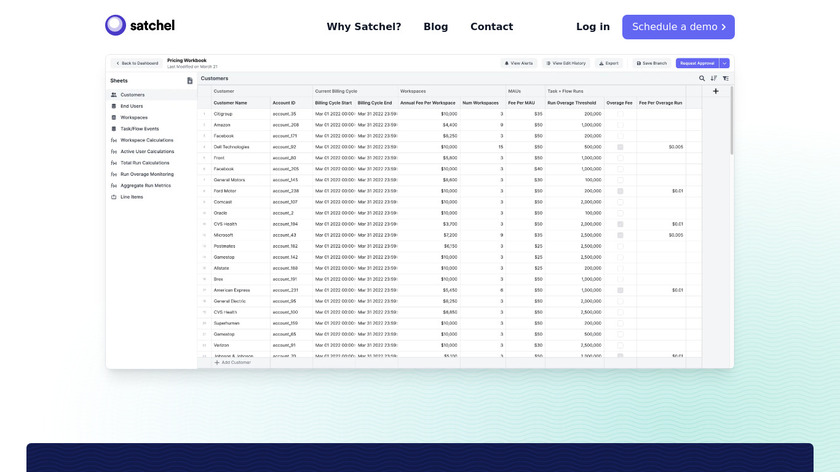
Task: Select the End Users sheet
Action: pyautogui.click(x=131, y=106)
